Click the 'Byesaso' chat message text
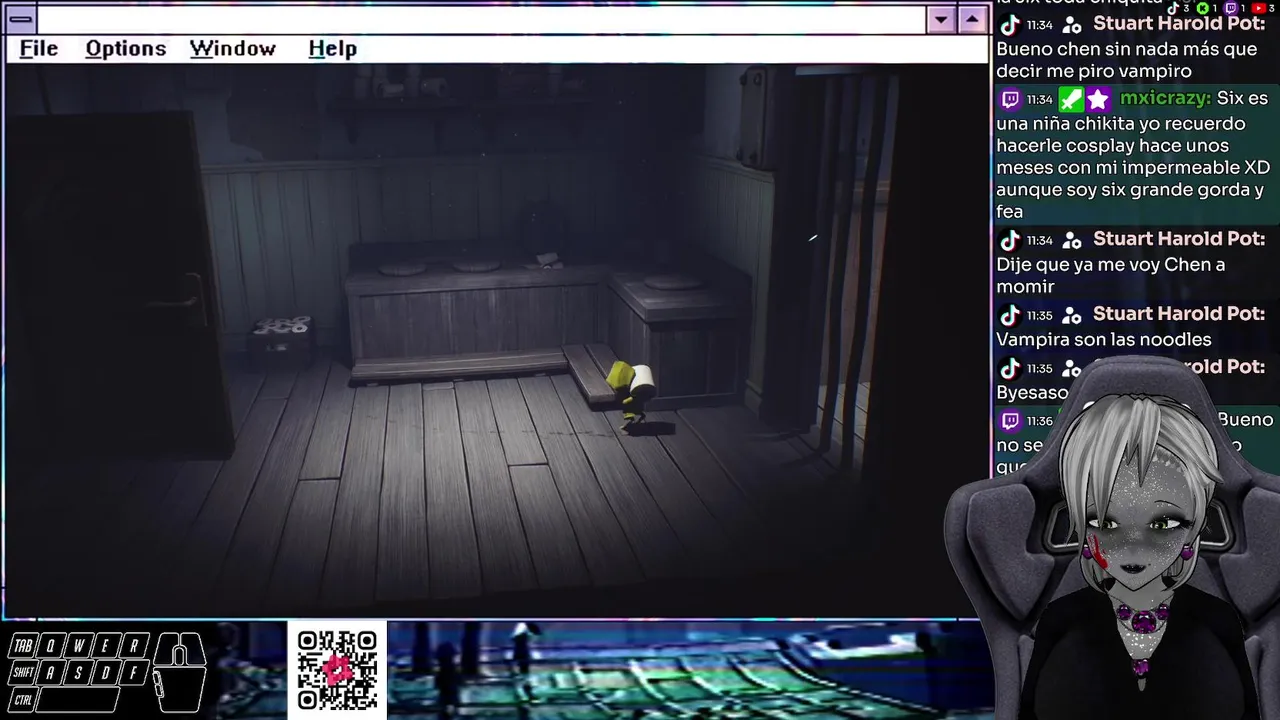This screenshot has height=720, width=1280. coord(1032,393)
